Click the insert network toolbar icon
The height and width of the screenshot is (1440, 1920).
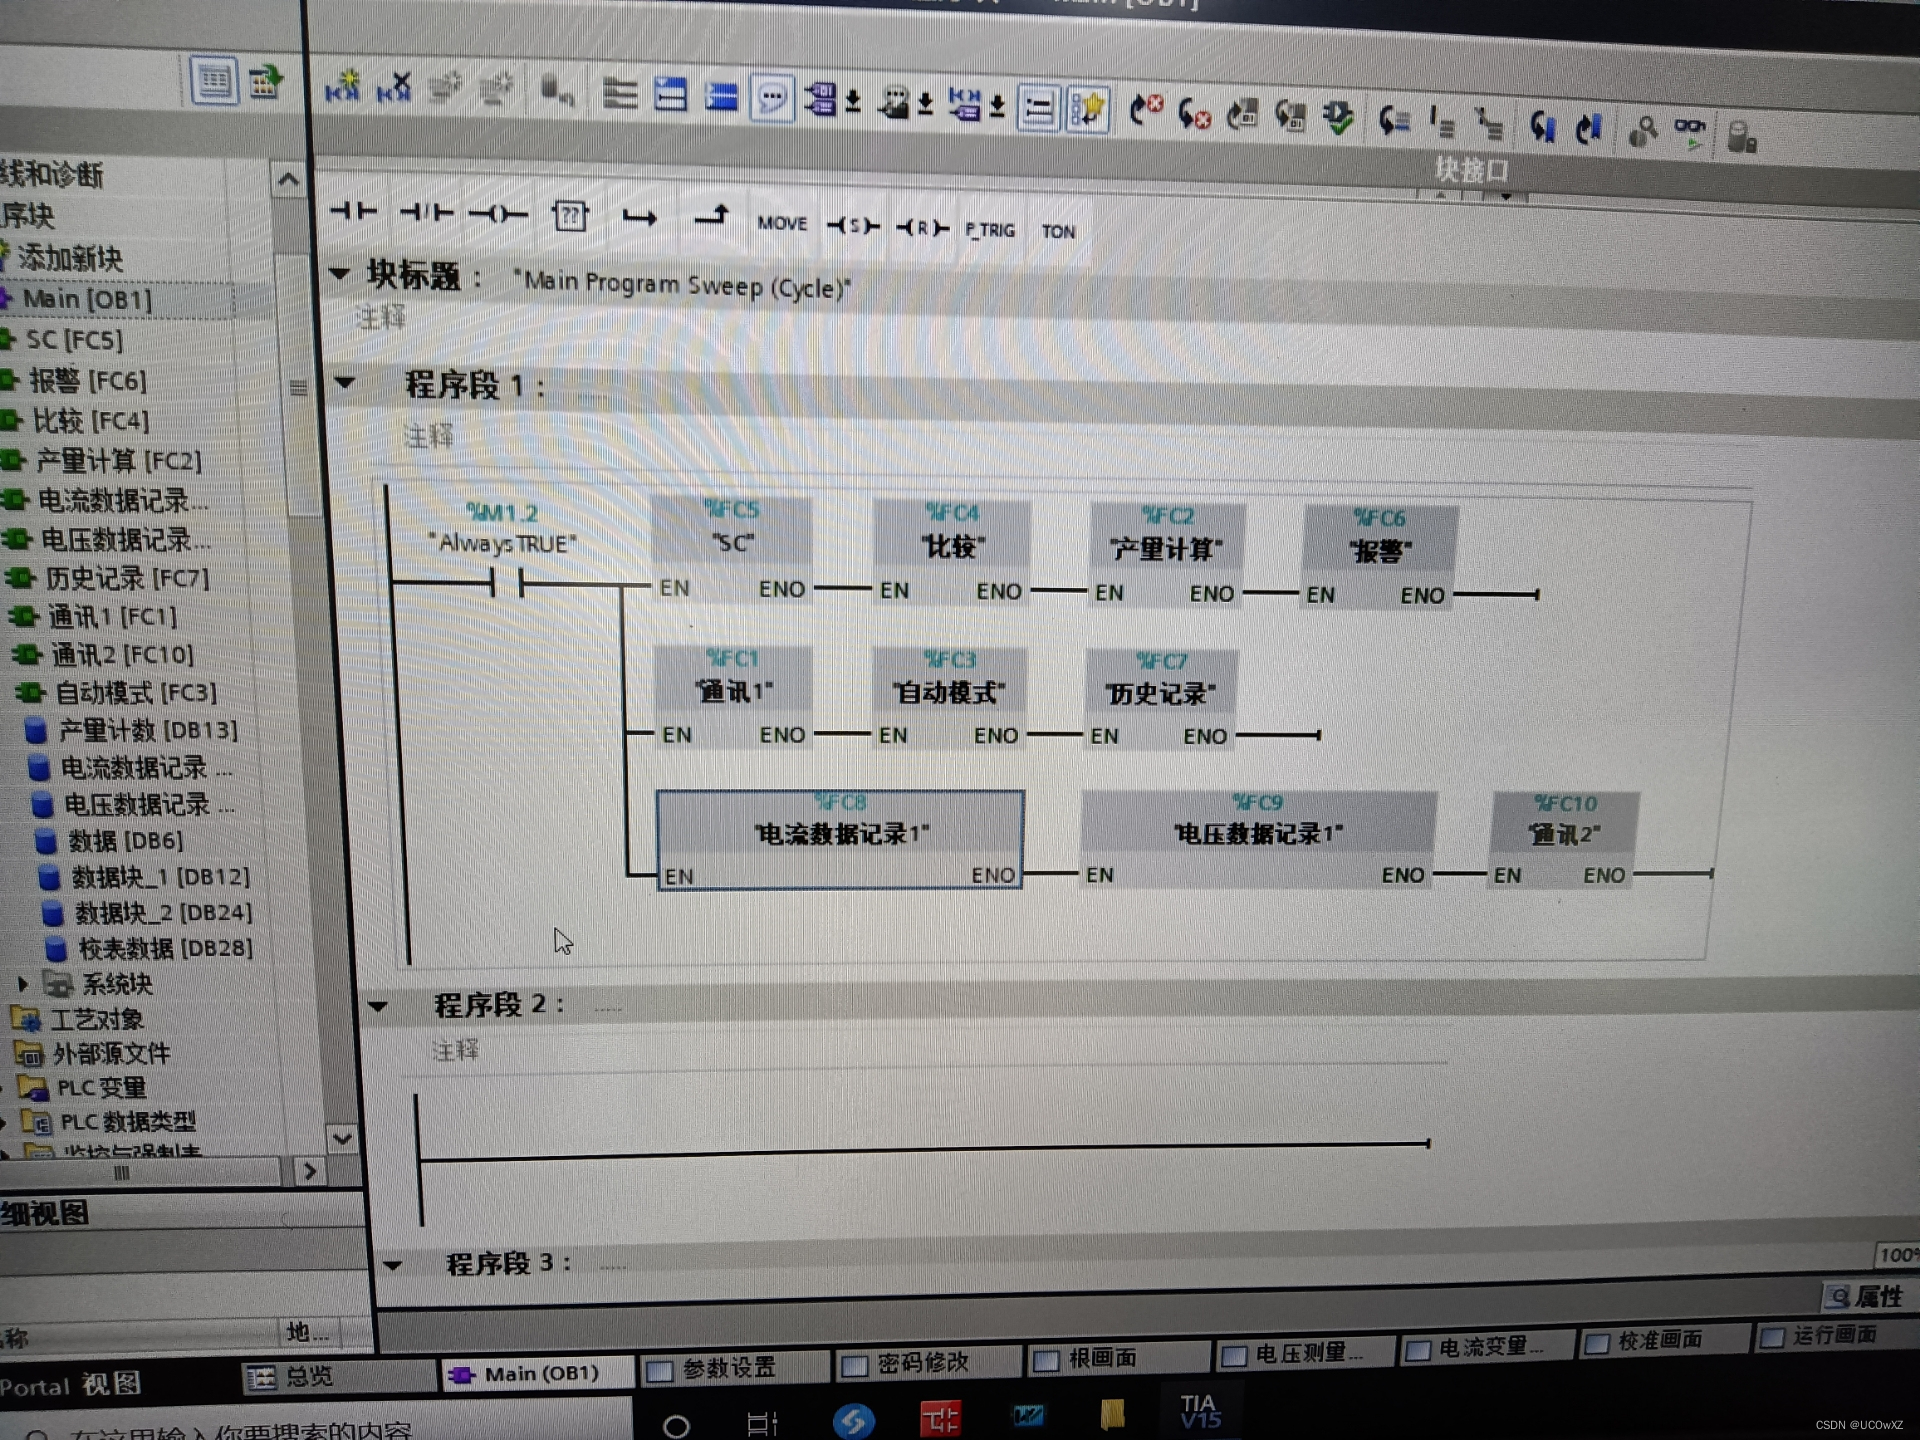point(342,87)
